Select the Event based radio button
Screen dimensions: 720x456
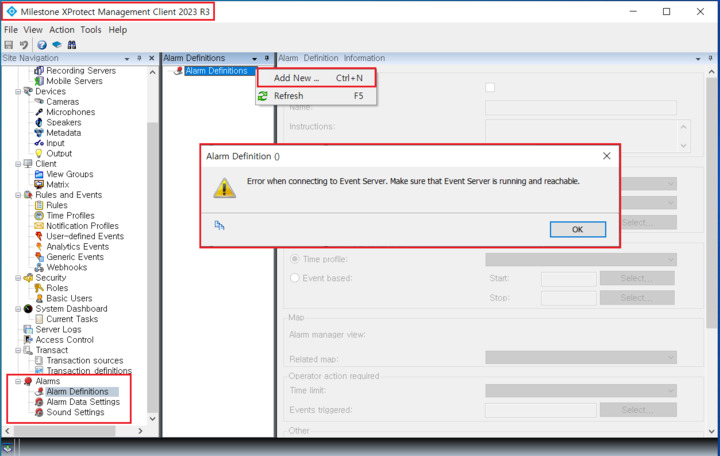294,277
